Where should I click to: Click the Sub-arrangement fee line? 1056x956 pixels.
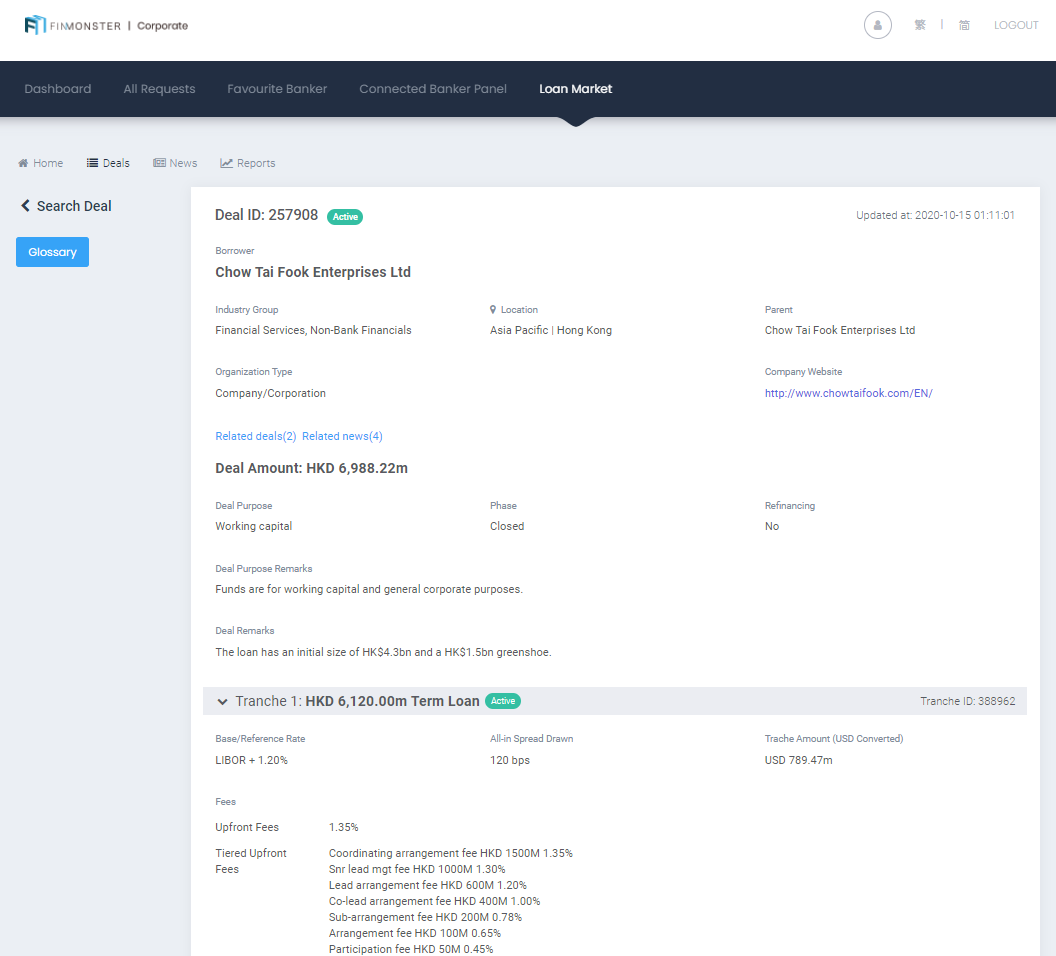coord(425,918)
